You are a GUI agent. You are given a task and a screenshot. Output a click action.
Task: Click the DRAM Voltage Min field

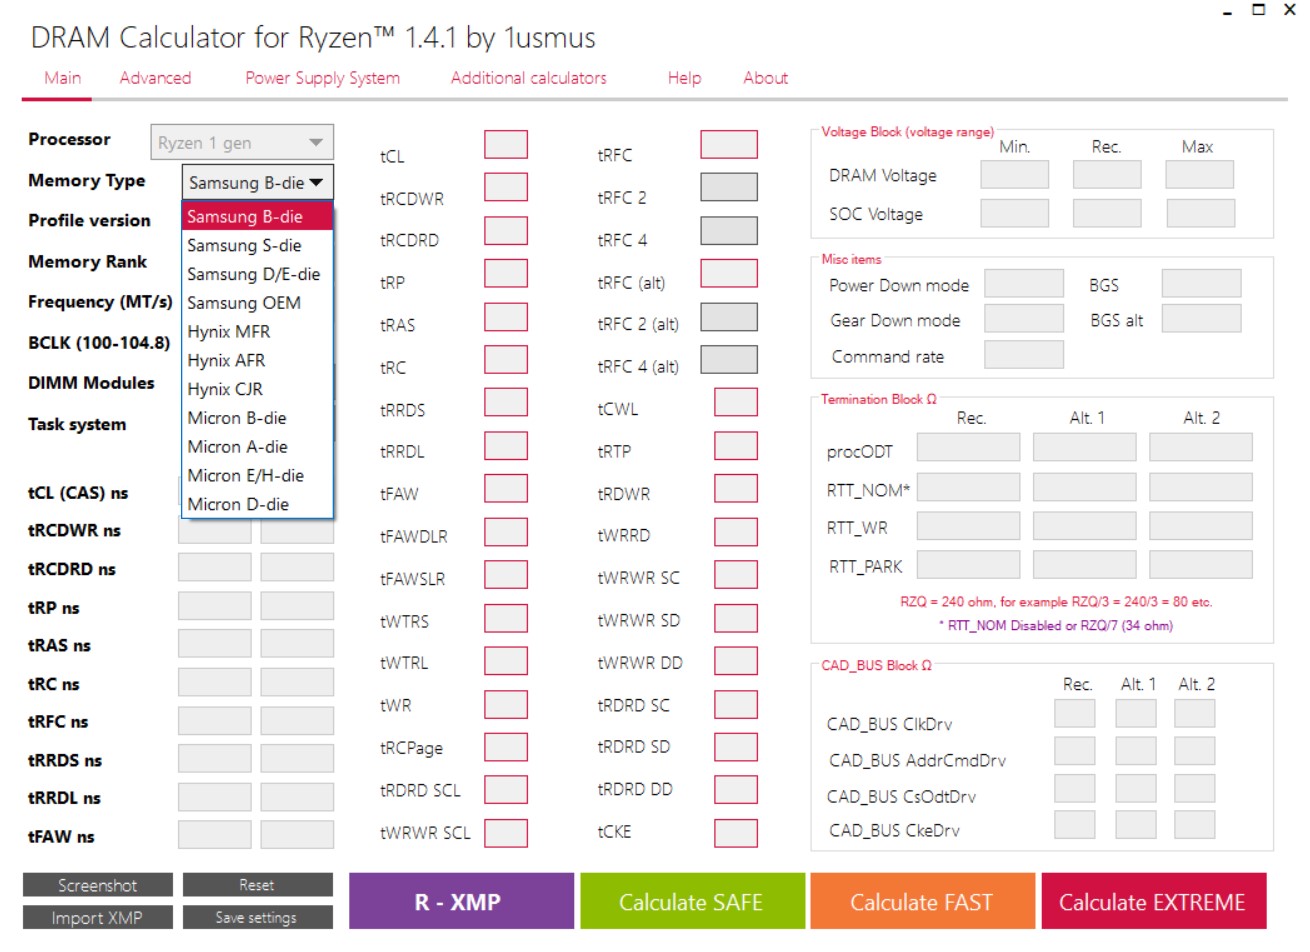(x=1015, y=174)
